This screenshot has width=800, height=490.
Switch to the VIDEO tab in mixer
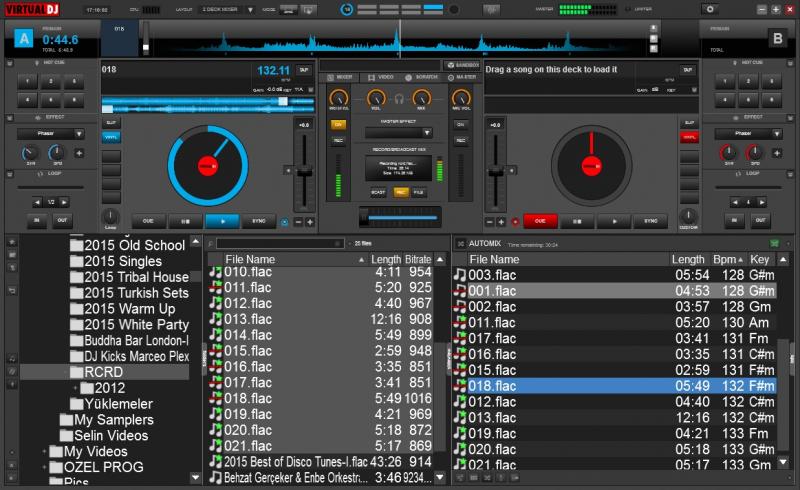tap(382, 76)
